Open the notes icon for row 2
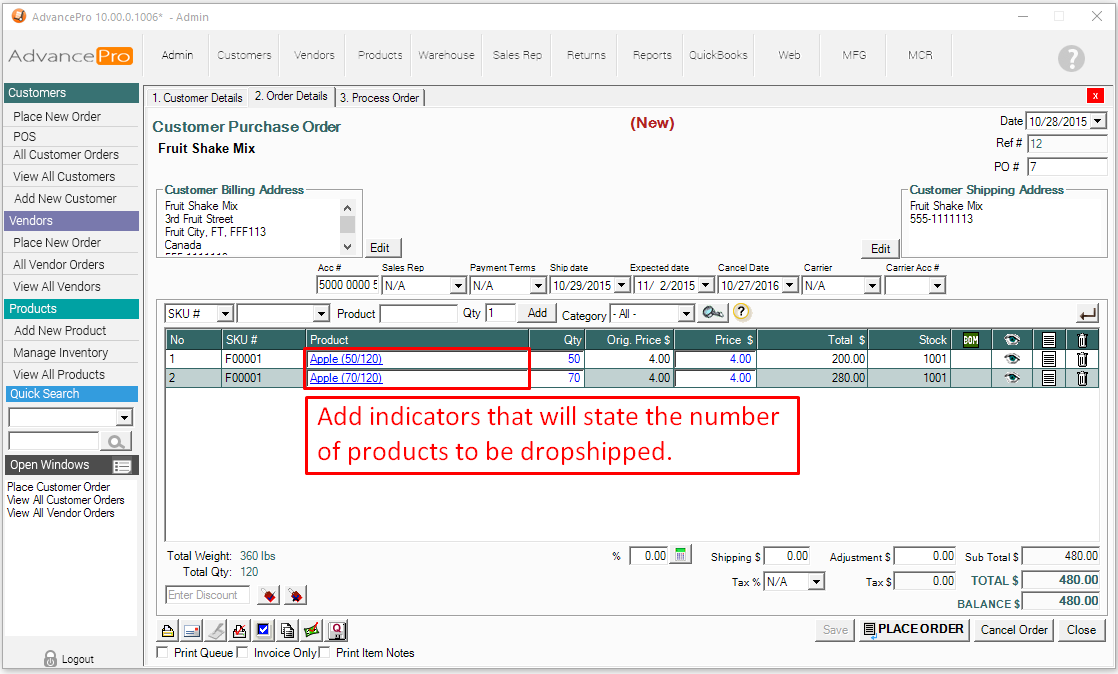This screenshot has width=1118, height=674. coord(1049,378)
